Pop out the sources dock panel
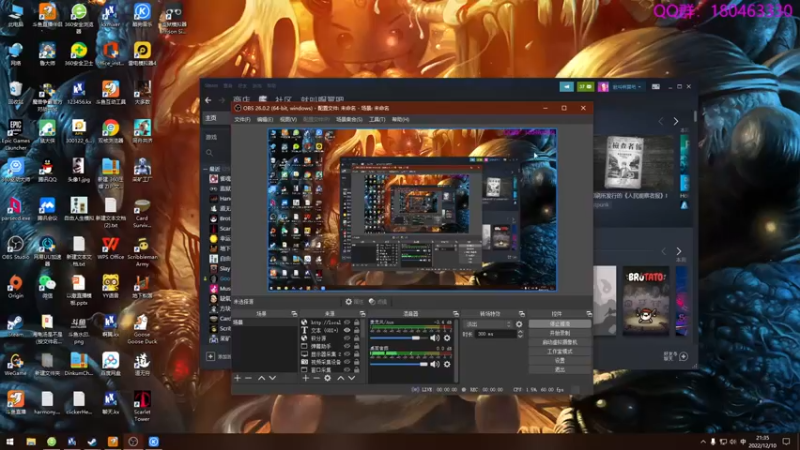This screenshot has width=800, height=450. (362, 313)
